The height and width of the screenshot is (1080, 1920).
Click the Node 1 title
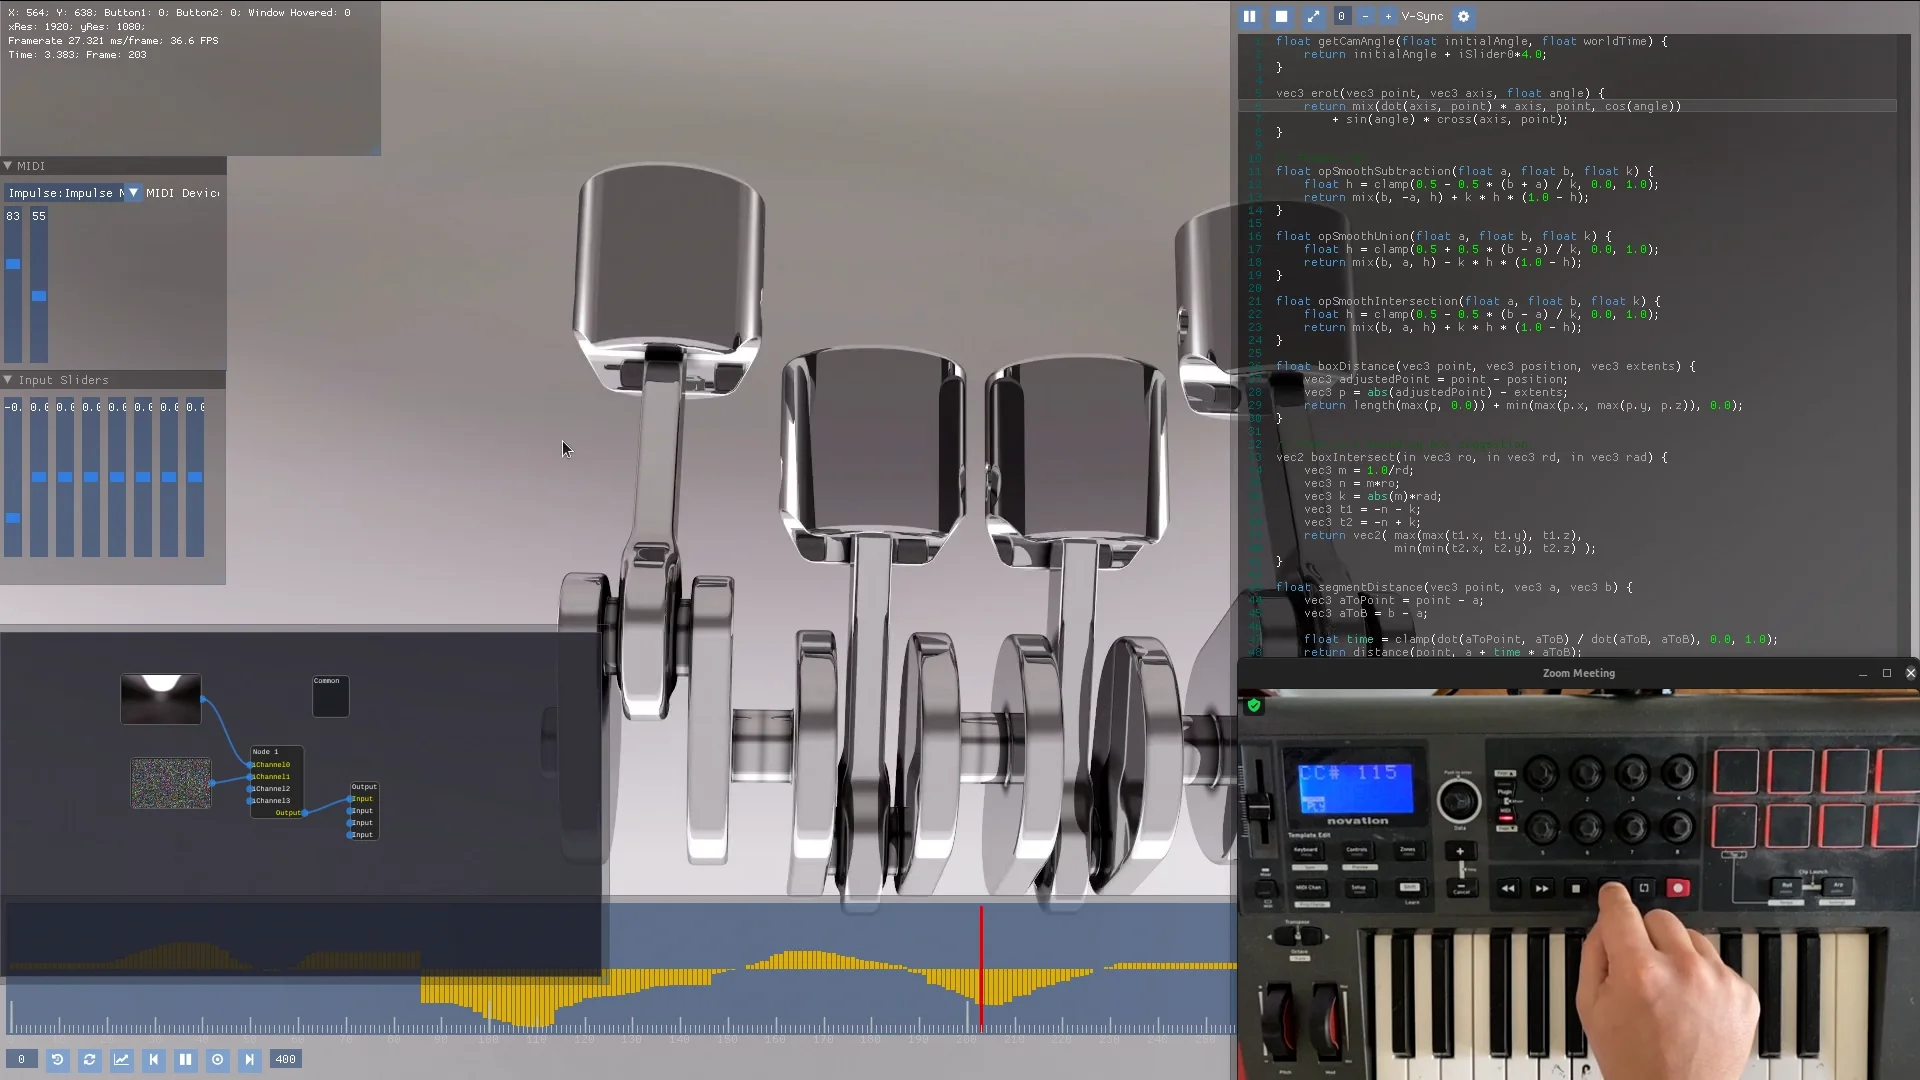click(x=265, y=752)
